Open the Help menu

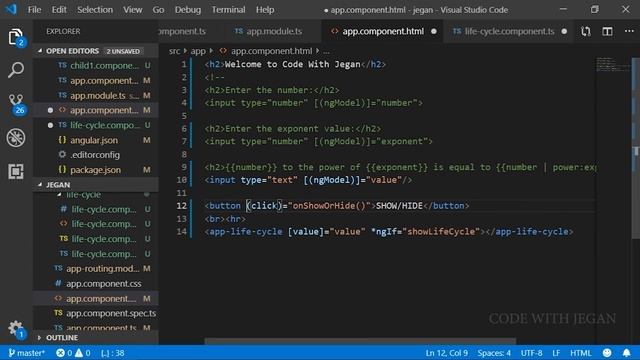(265, 9)
